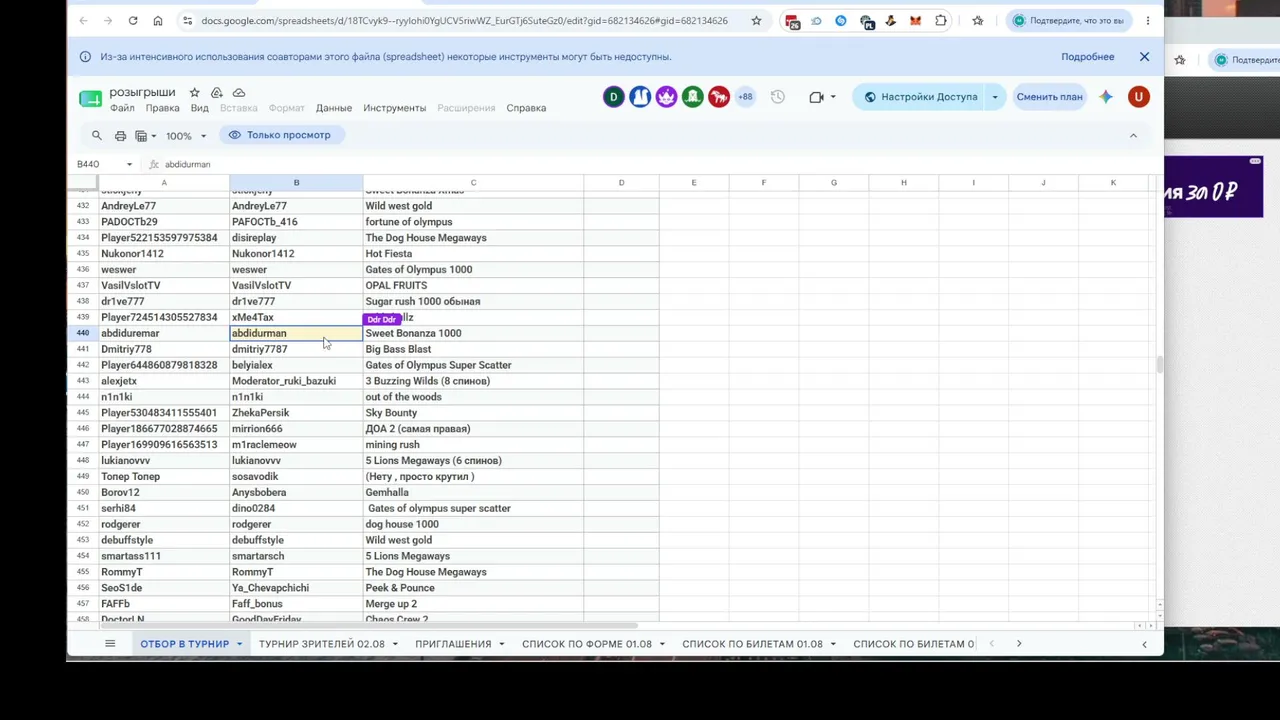Dismiss the heavy-usage notification banner
The image size is (1280, 720).
1144,57
